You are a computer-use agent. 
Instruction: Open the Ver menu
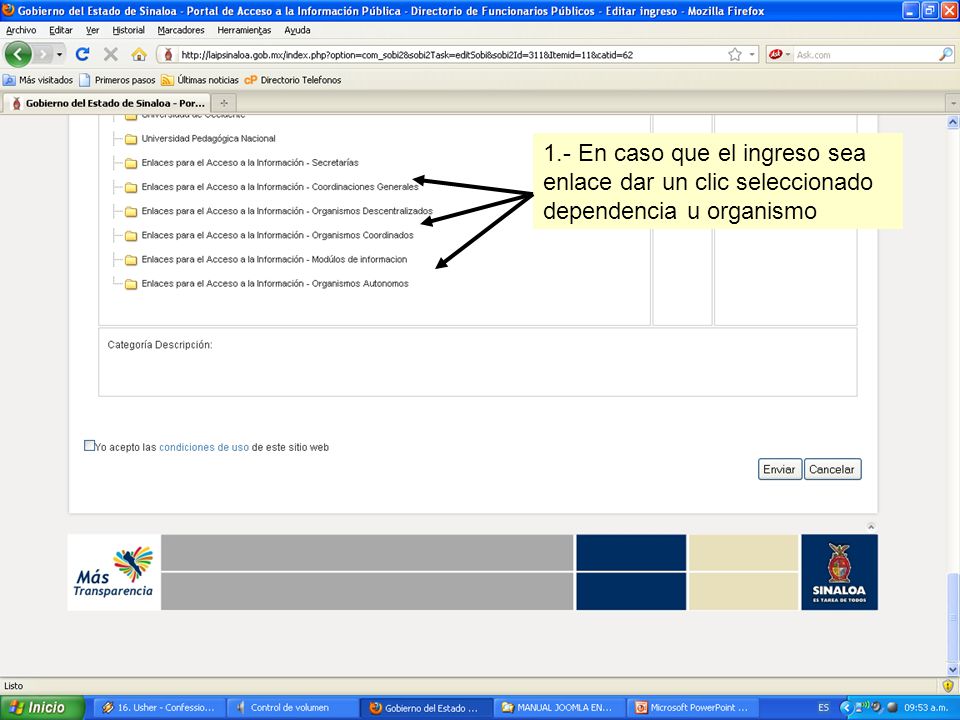pyautogui.click(x=92, y=30)
